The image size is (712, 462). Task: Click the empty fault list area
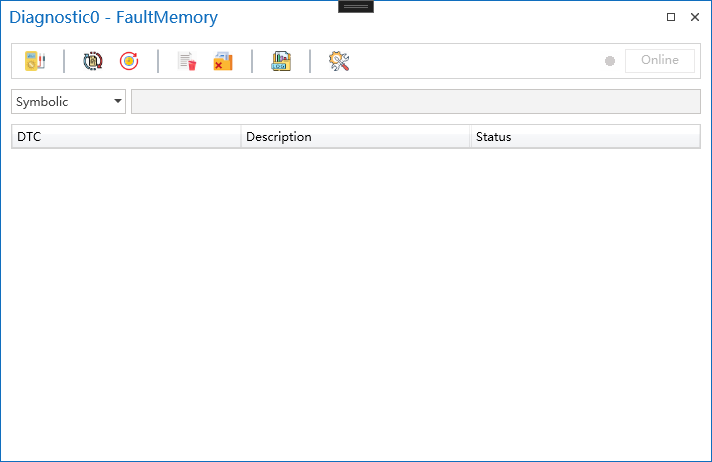(x=355, y=300)
